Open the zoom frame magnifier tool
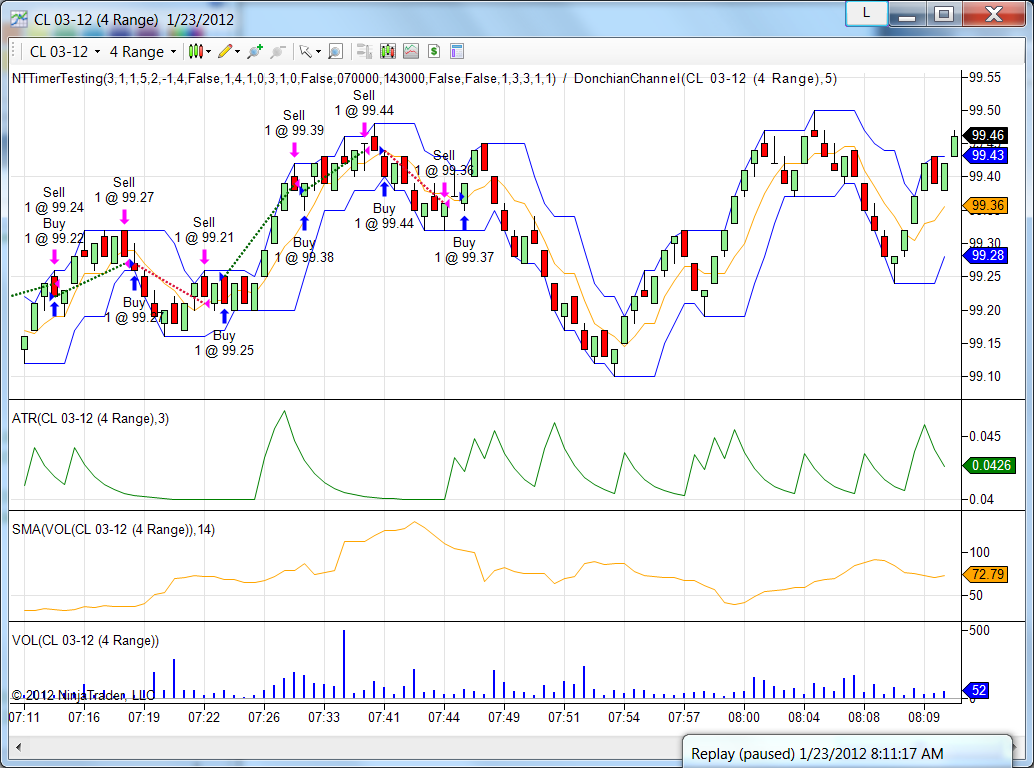 [335, 51]
